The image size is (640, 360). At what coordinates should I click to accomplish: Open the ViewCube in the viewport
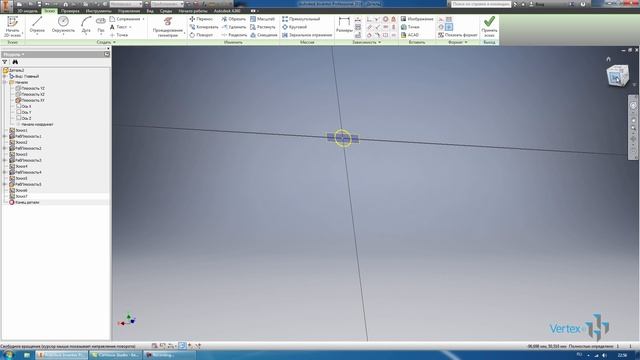pos(617,76)
